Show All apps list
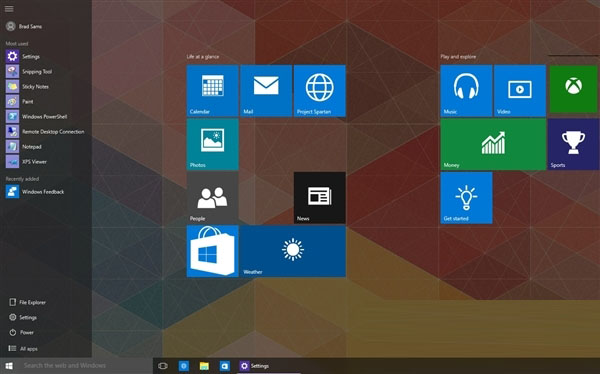The height and width of the screenshot is (374, 600). (23, 348)
